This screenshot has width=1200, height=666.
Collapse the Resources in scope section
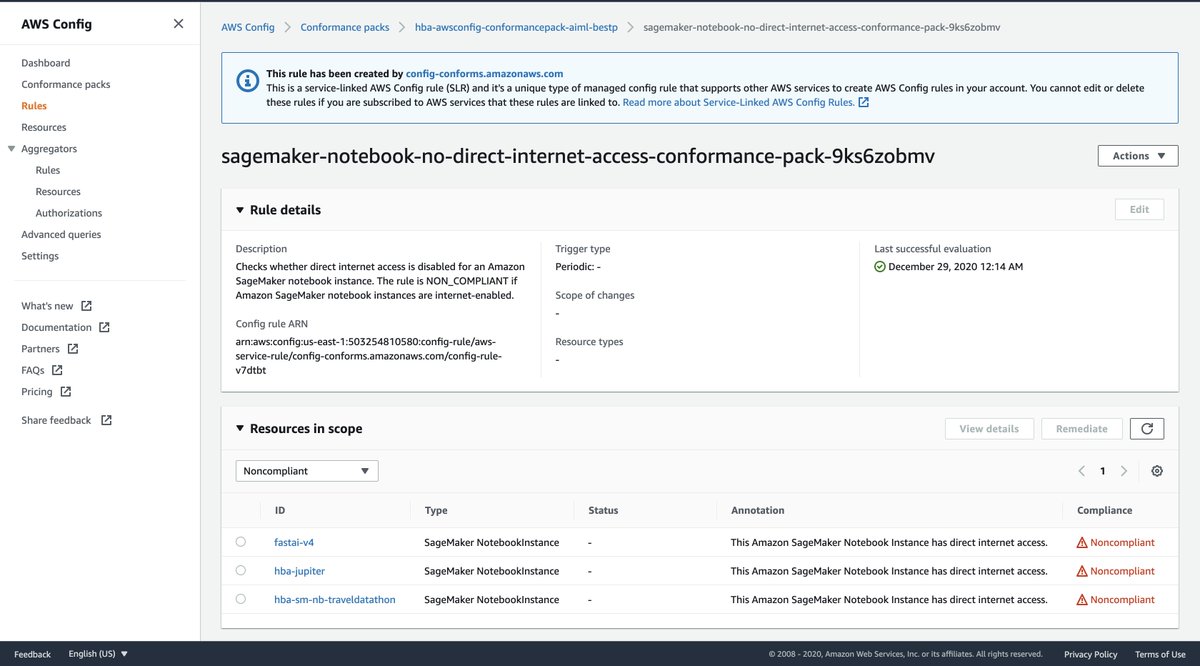[x=240, y=428]
